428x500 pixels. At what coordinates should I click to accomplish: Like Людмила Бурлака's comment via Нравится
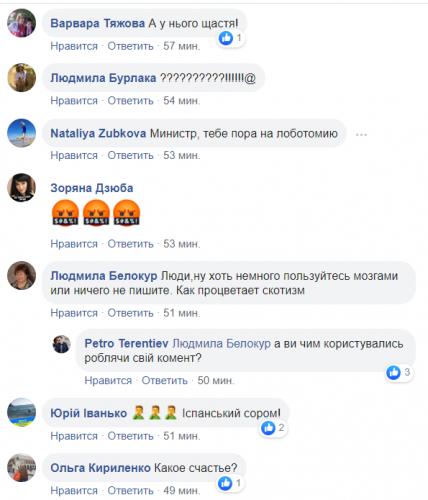(74, 101)
